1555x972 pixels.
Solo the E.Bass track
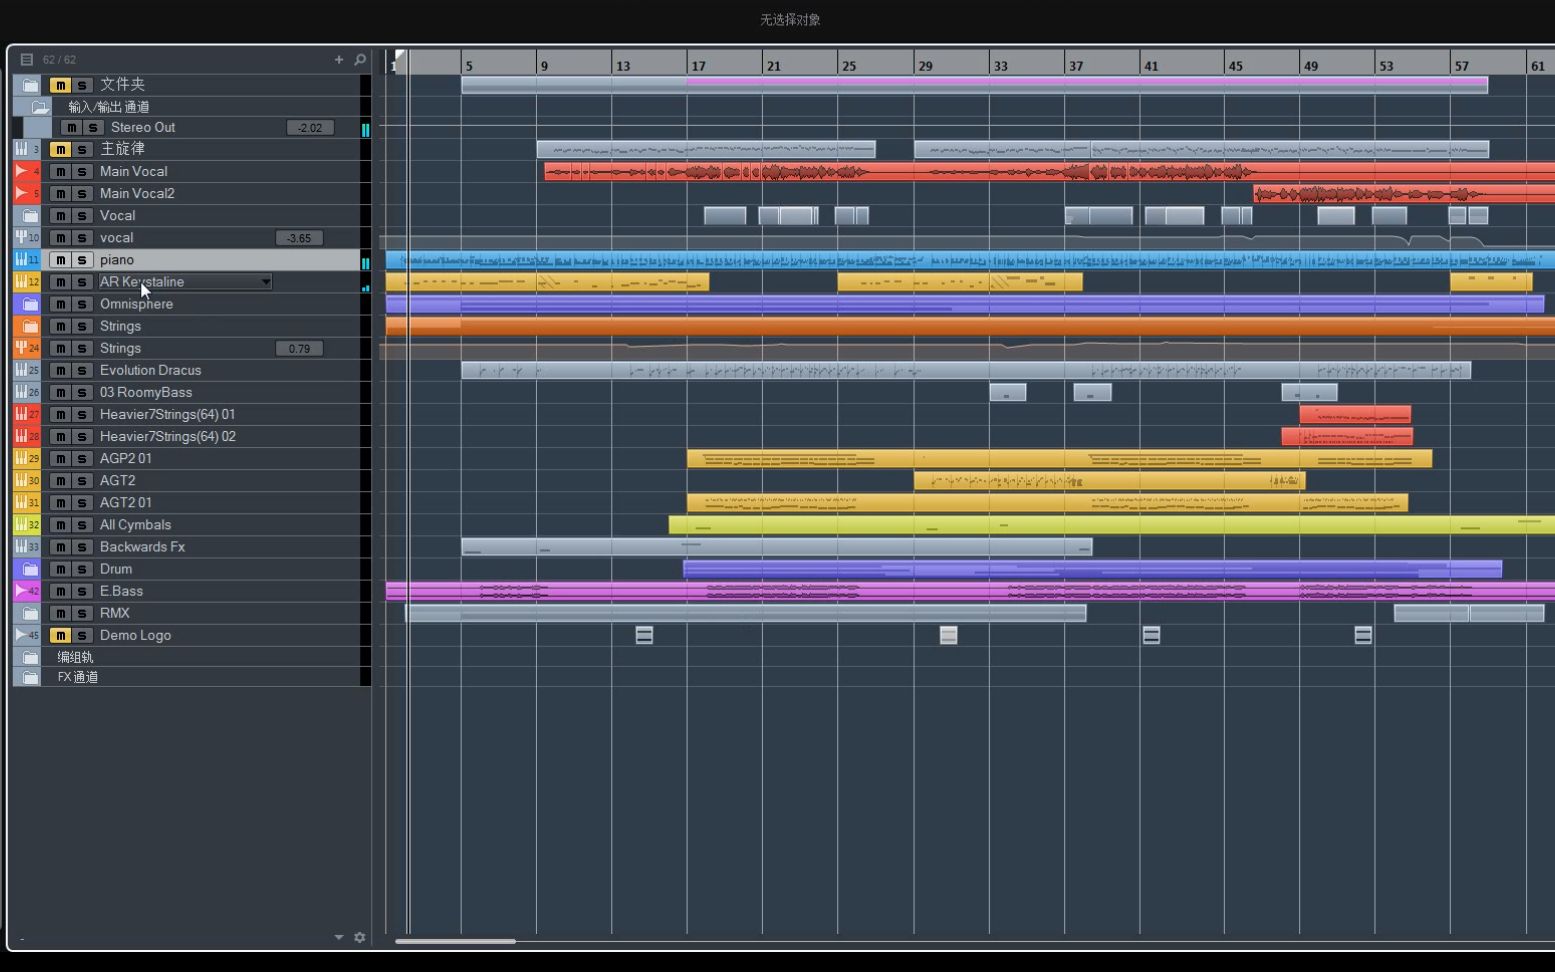(x=82, y=590)
